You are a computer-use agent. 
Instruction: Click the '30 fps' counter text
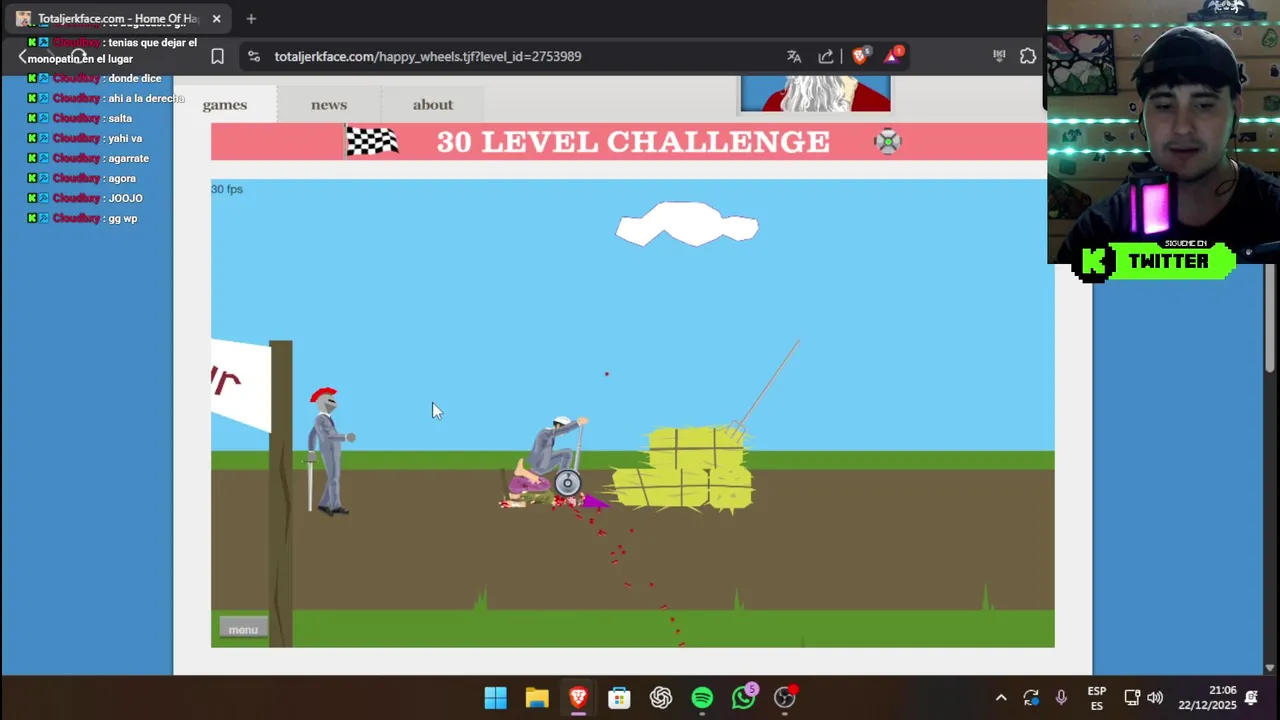[x=227, y=189]
